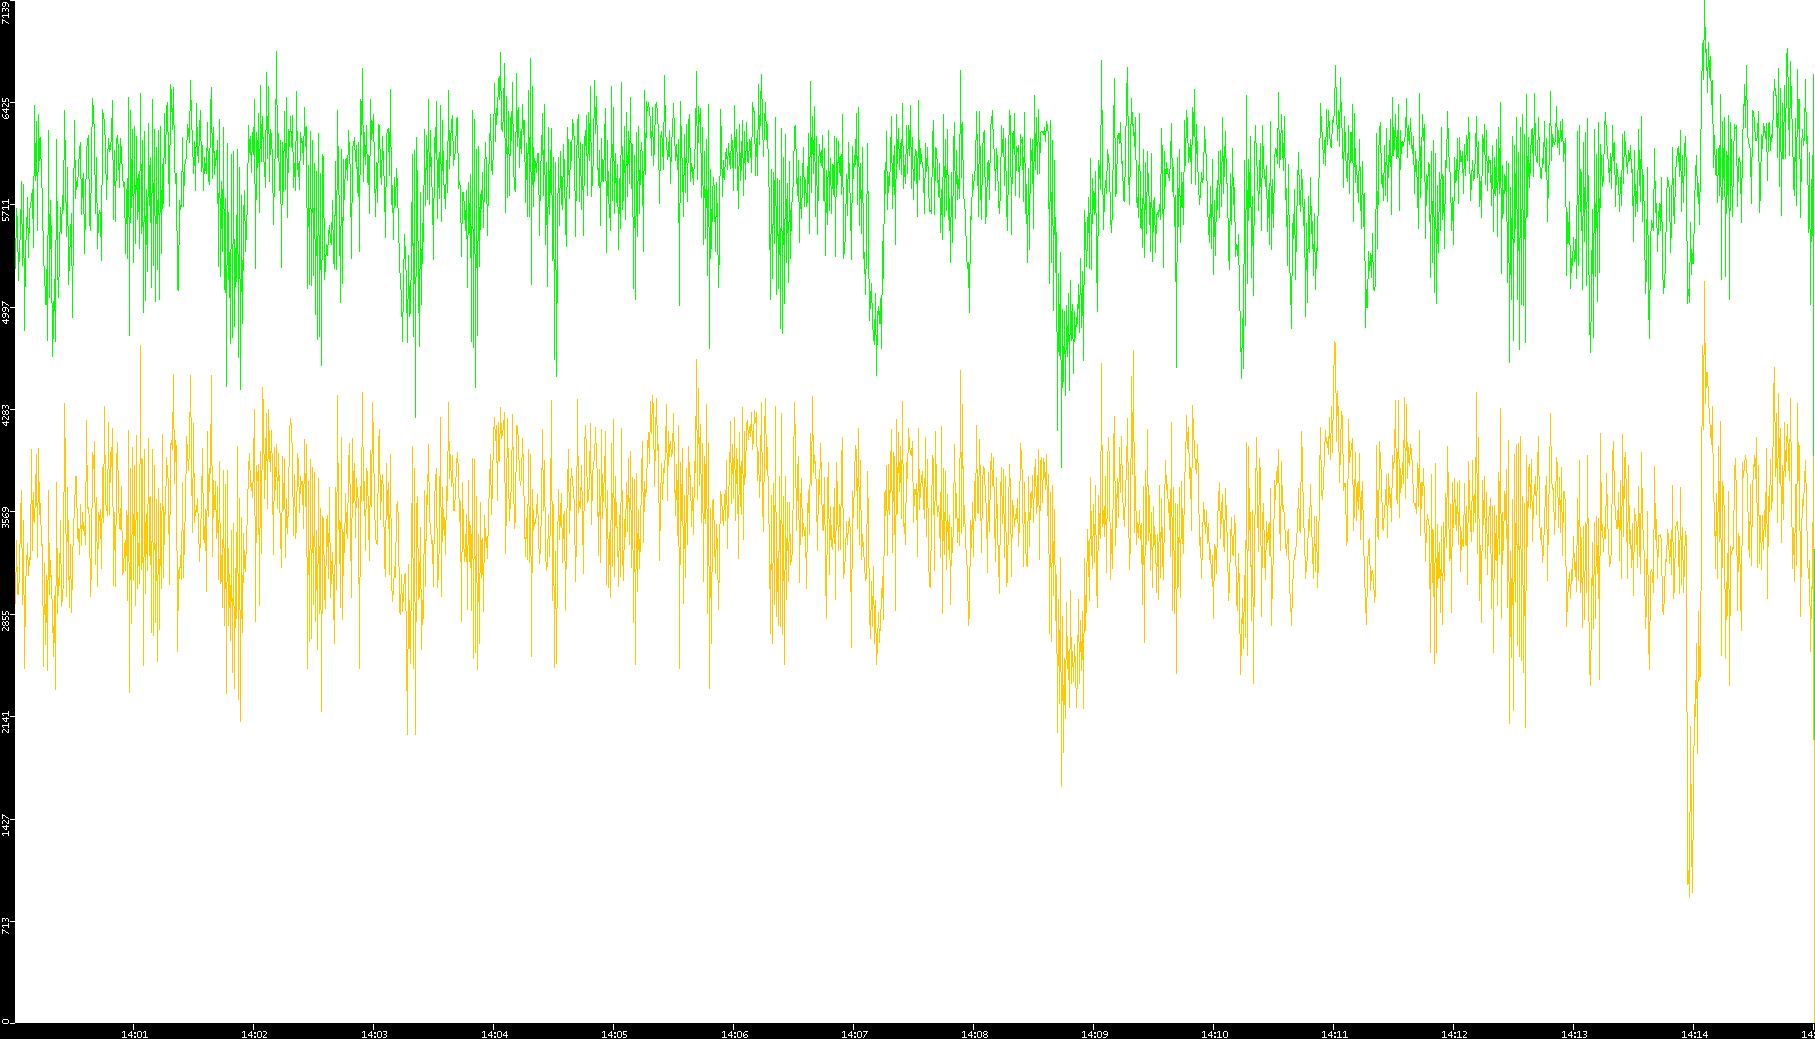Viewport: 1815px width, 1039px height.
Task: Pick the 14:10 time marker
Action: 1214,1034
